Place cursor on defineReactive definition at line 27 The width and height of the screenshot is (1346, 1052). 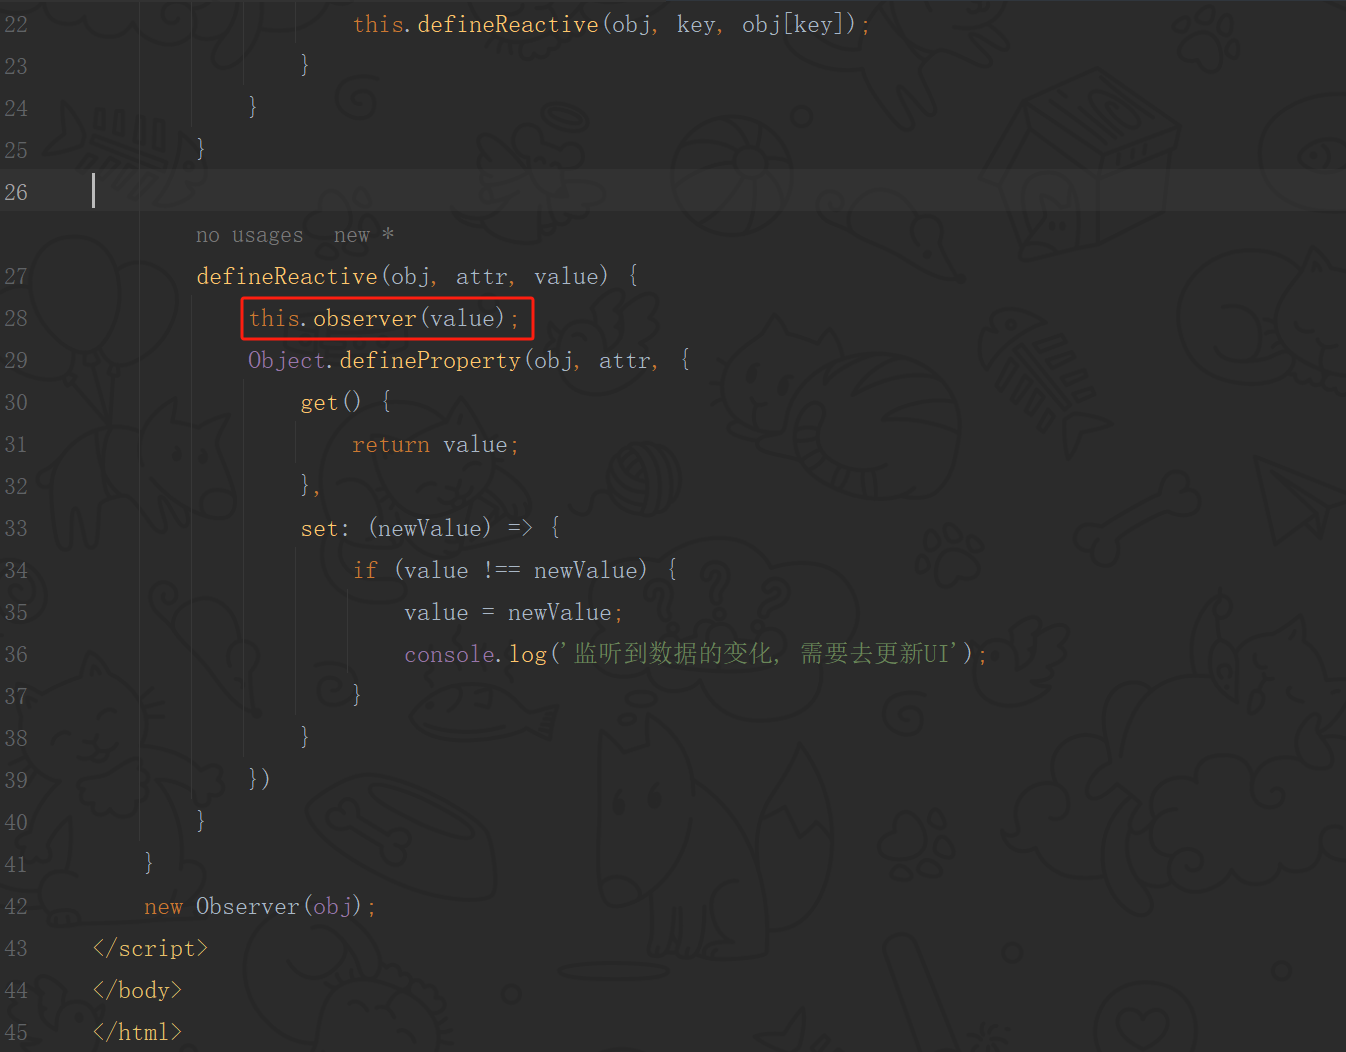pos(286,276)
